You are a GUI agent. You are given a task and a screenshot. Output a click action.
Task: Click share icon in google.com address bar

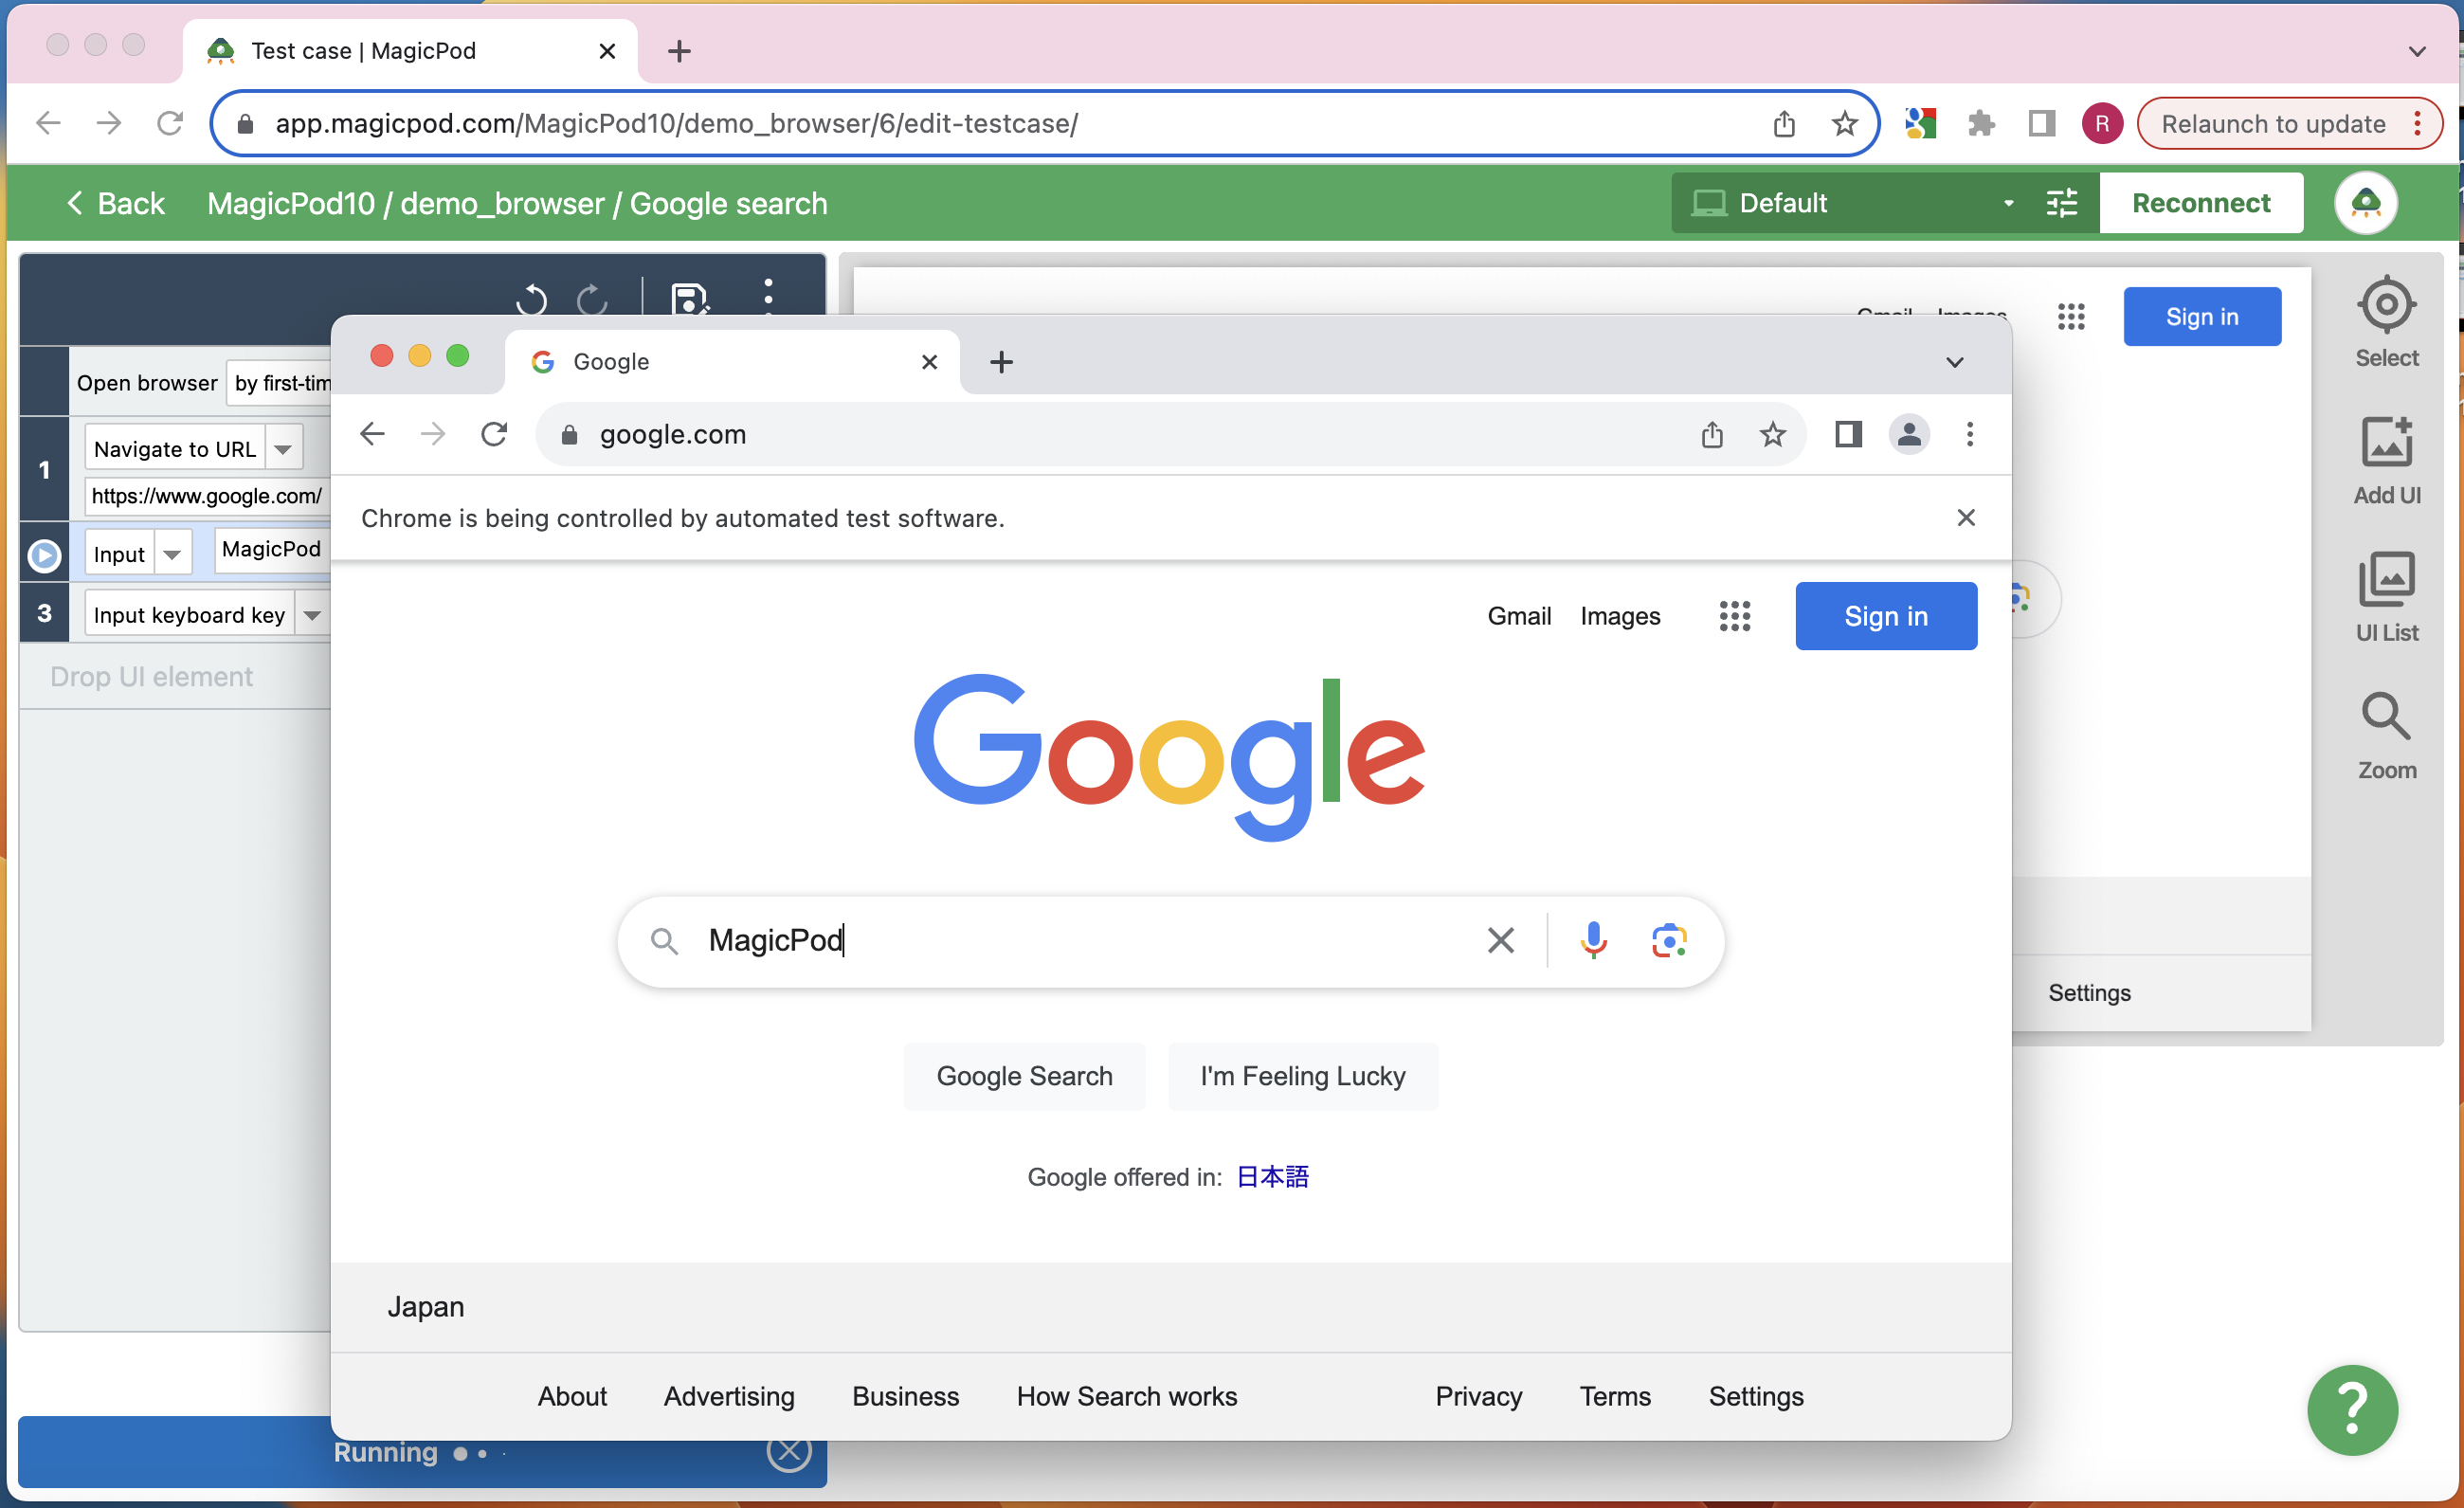point(1712,434)
